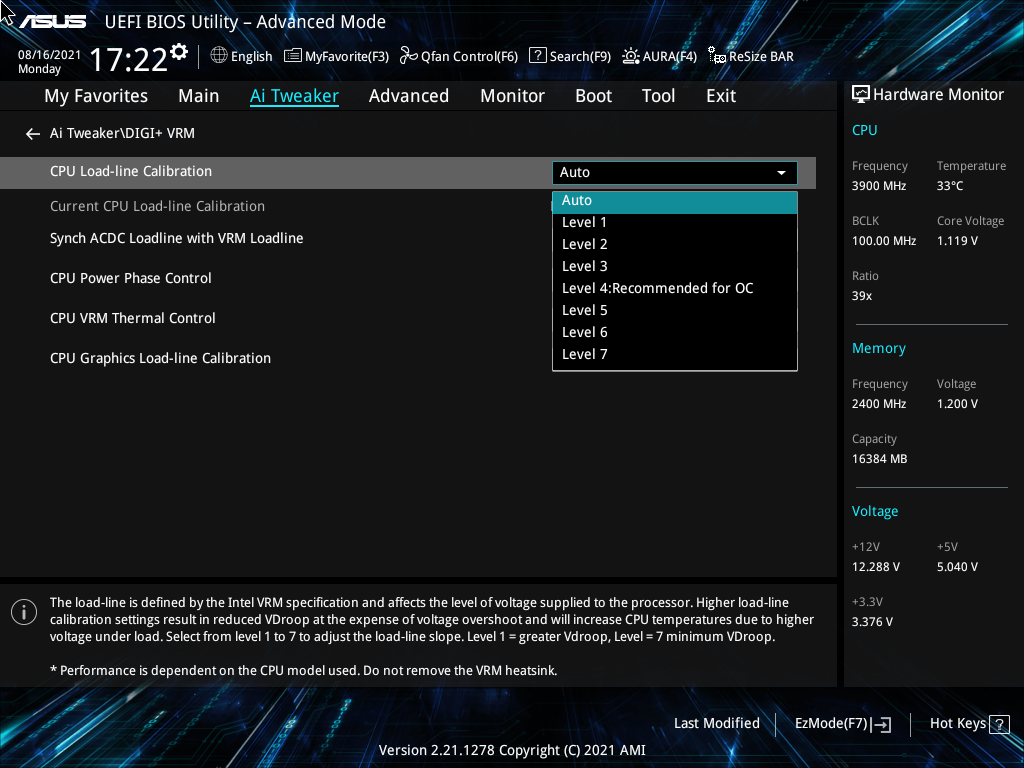The height and width of the screenshot is (768, 1024).
Task: Select Level 4:Recommended for OC
Action: (x=675, y=289)
